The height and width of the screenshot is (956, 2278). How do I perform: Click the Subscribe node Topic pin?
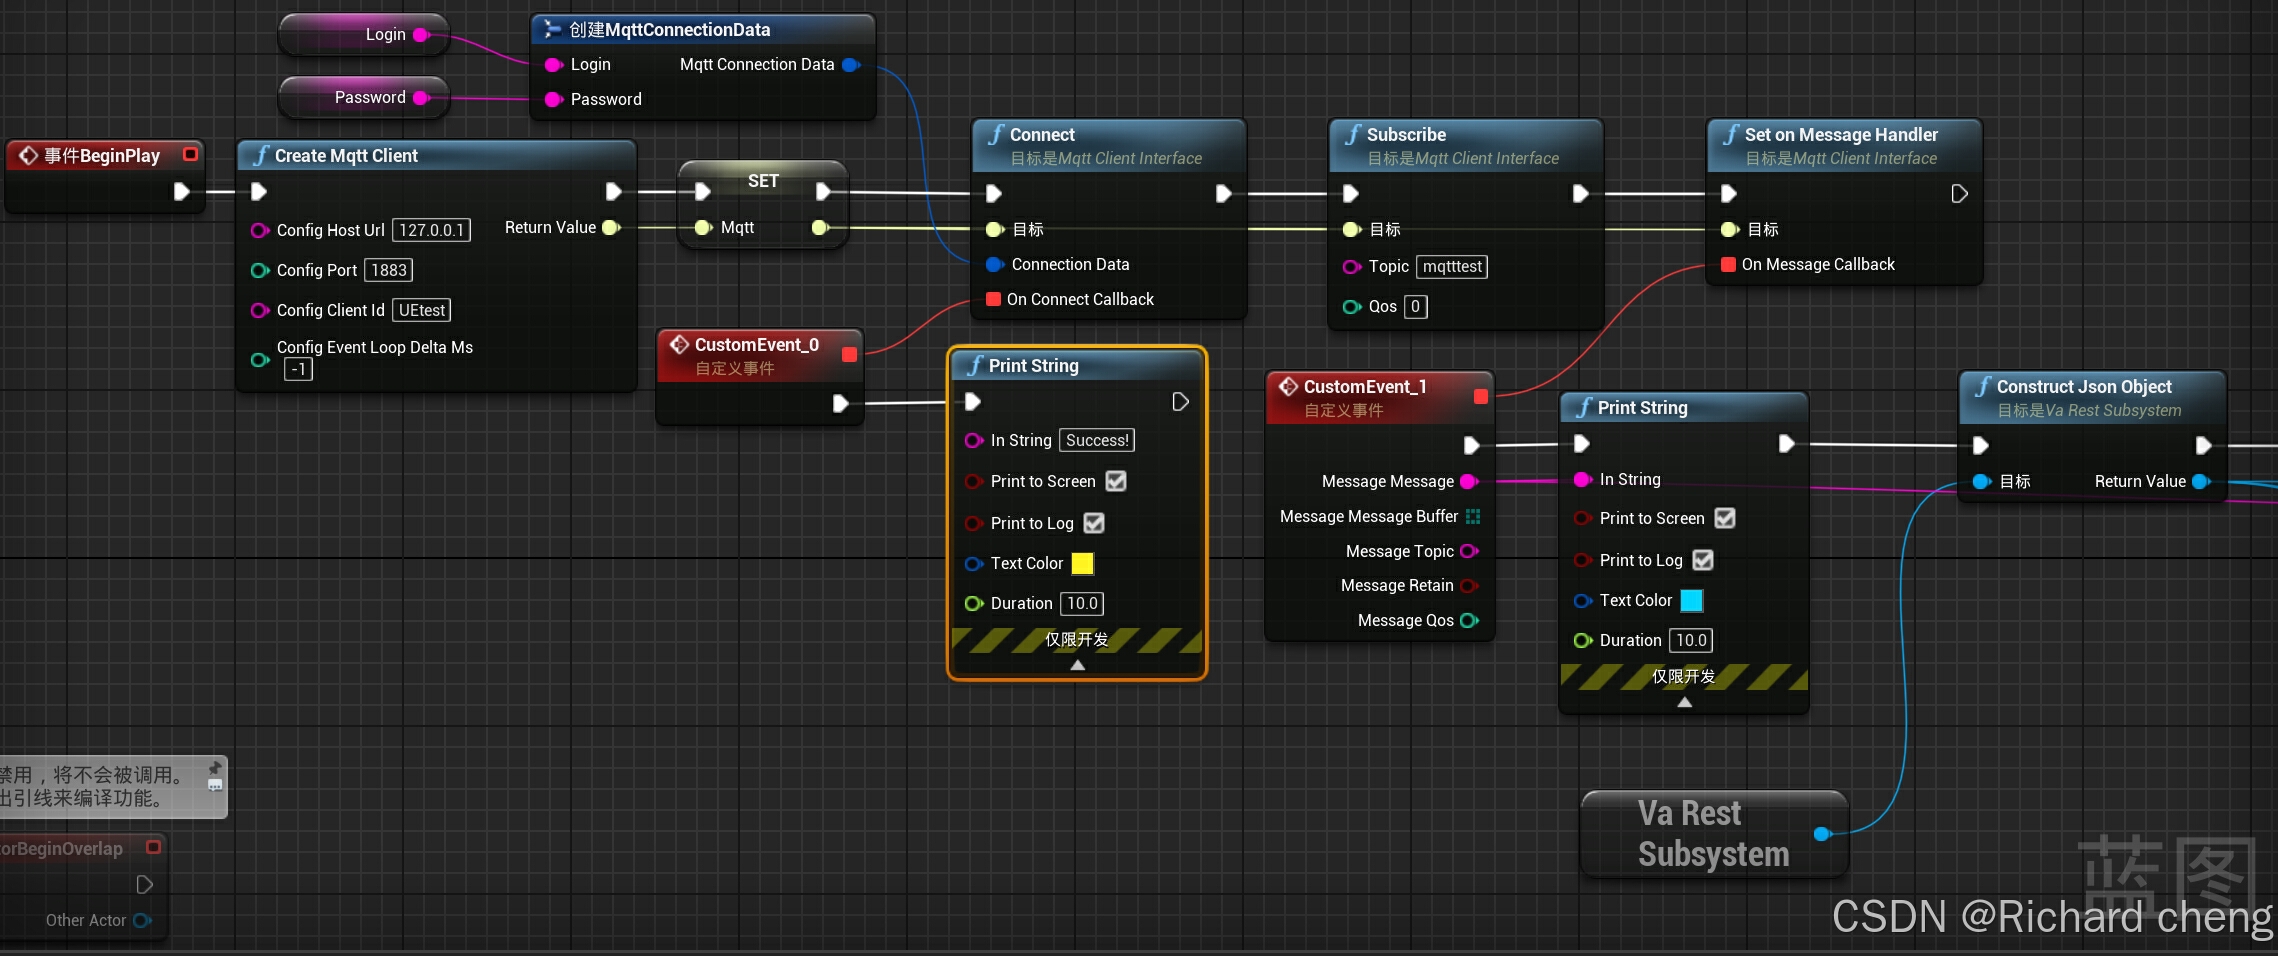pyautogui.click(x=1352, y=267)
